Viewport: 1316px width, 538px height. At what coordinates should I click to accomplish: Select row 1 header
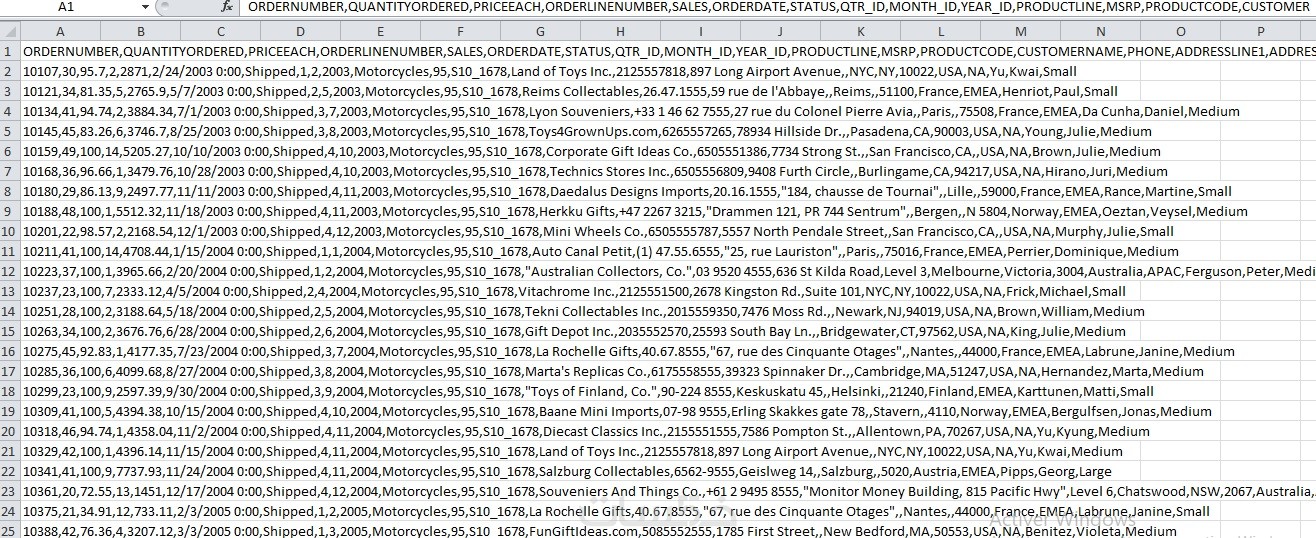tap(10, 51)
